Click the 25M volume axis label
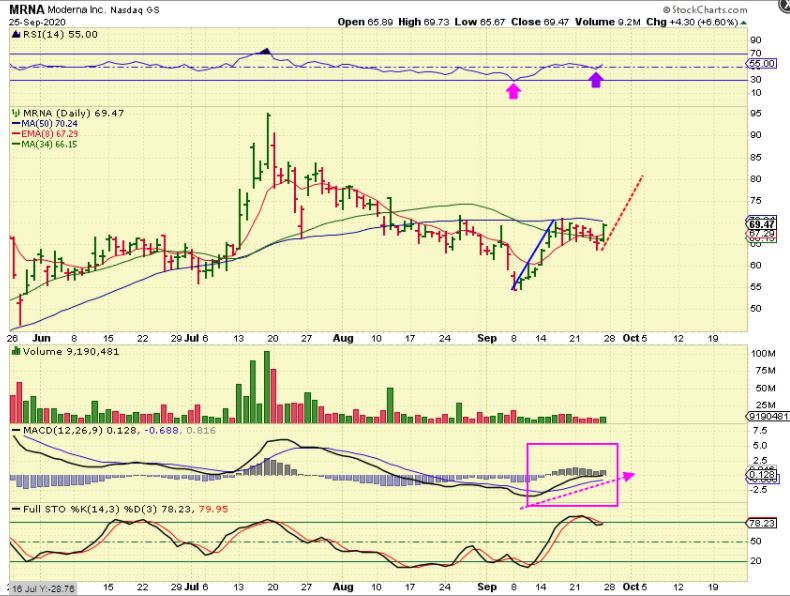 pyautogui.click(x=765, y=405)
